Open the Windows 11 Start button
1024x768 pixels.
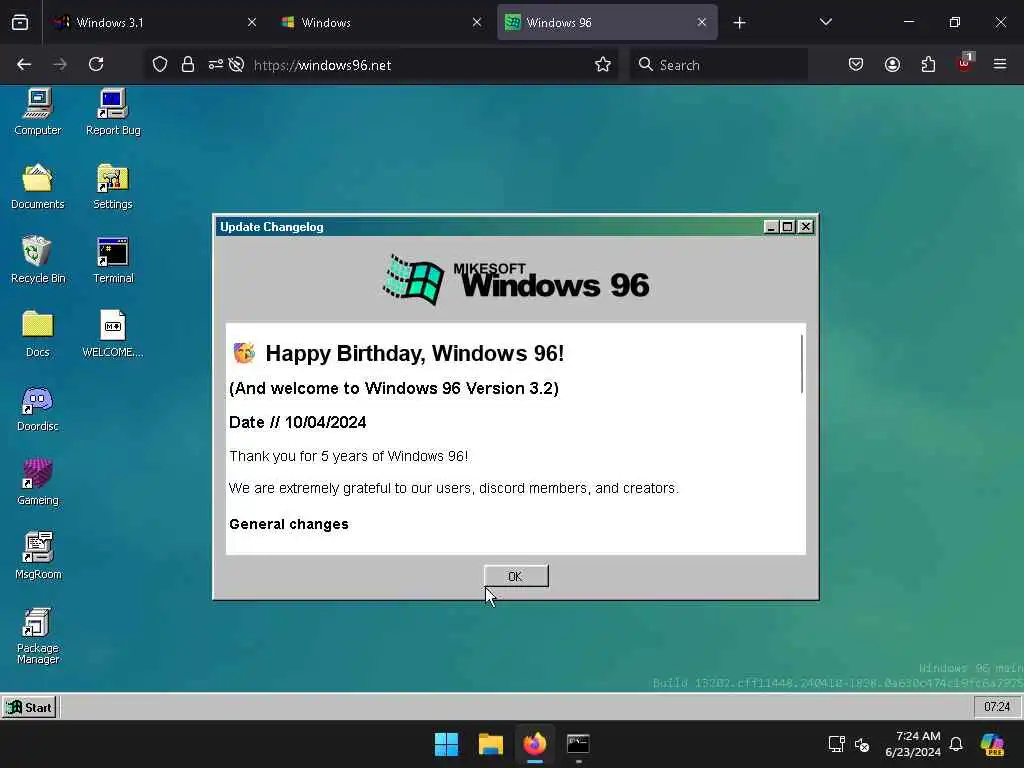point(447,744)
